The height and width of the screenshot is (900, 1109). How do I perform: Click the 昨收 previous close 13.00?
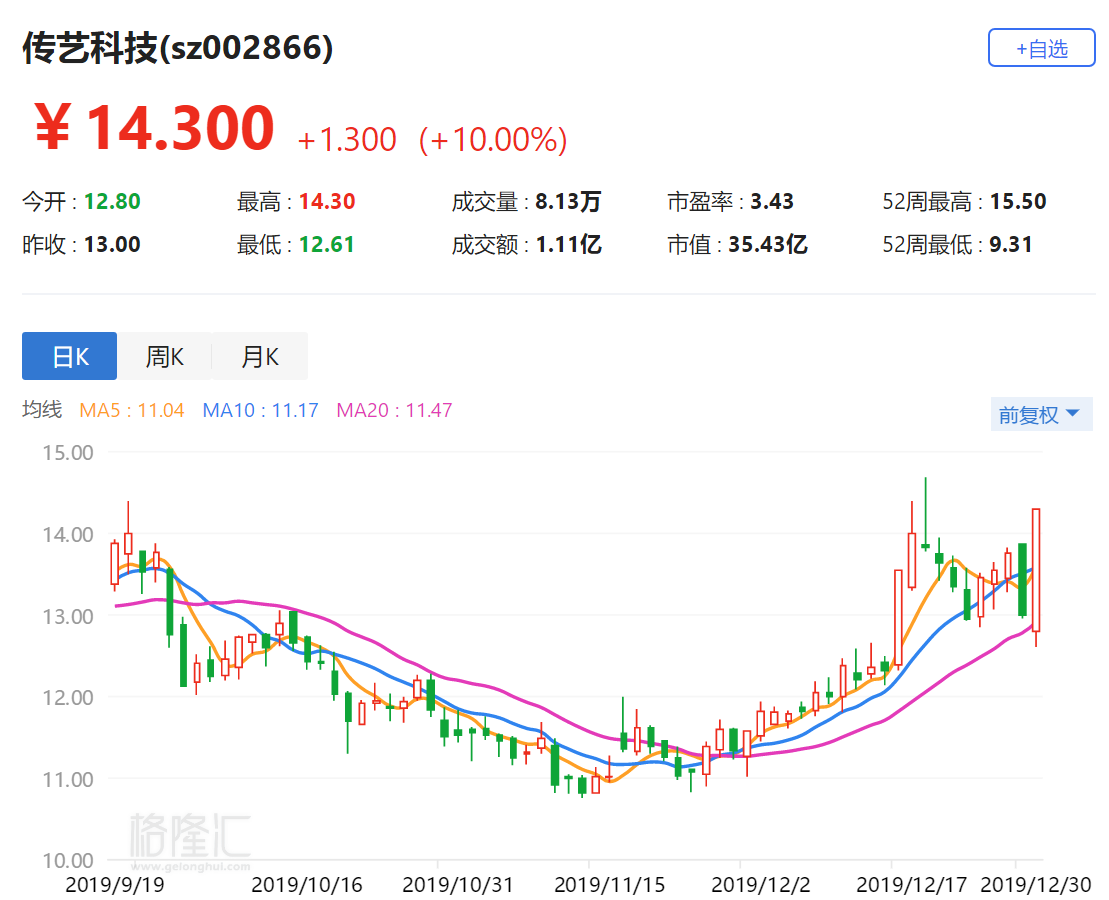[112, 245]
